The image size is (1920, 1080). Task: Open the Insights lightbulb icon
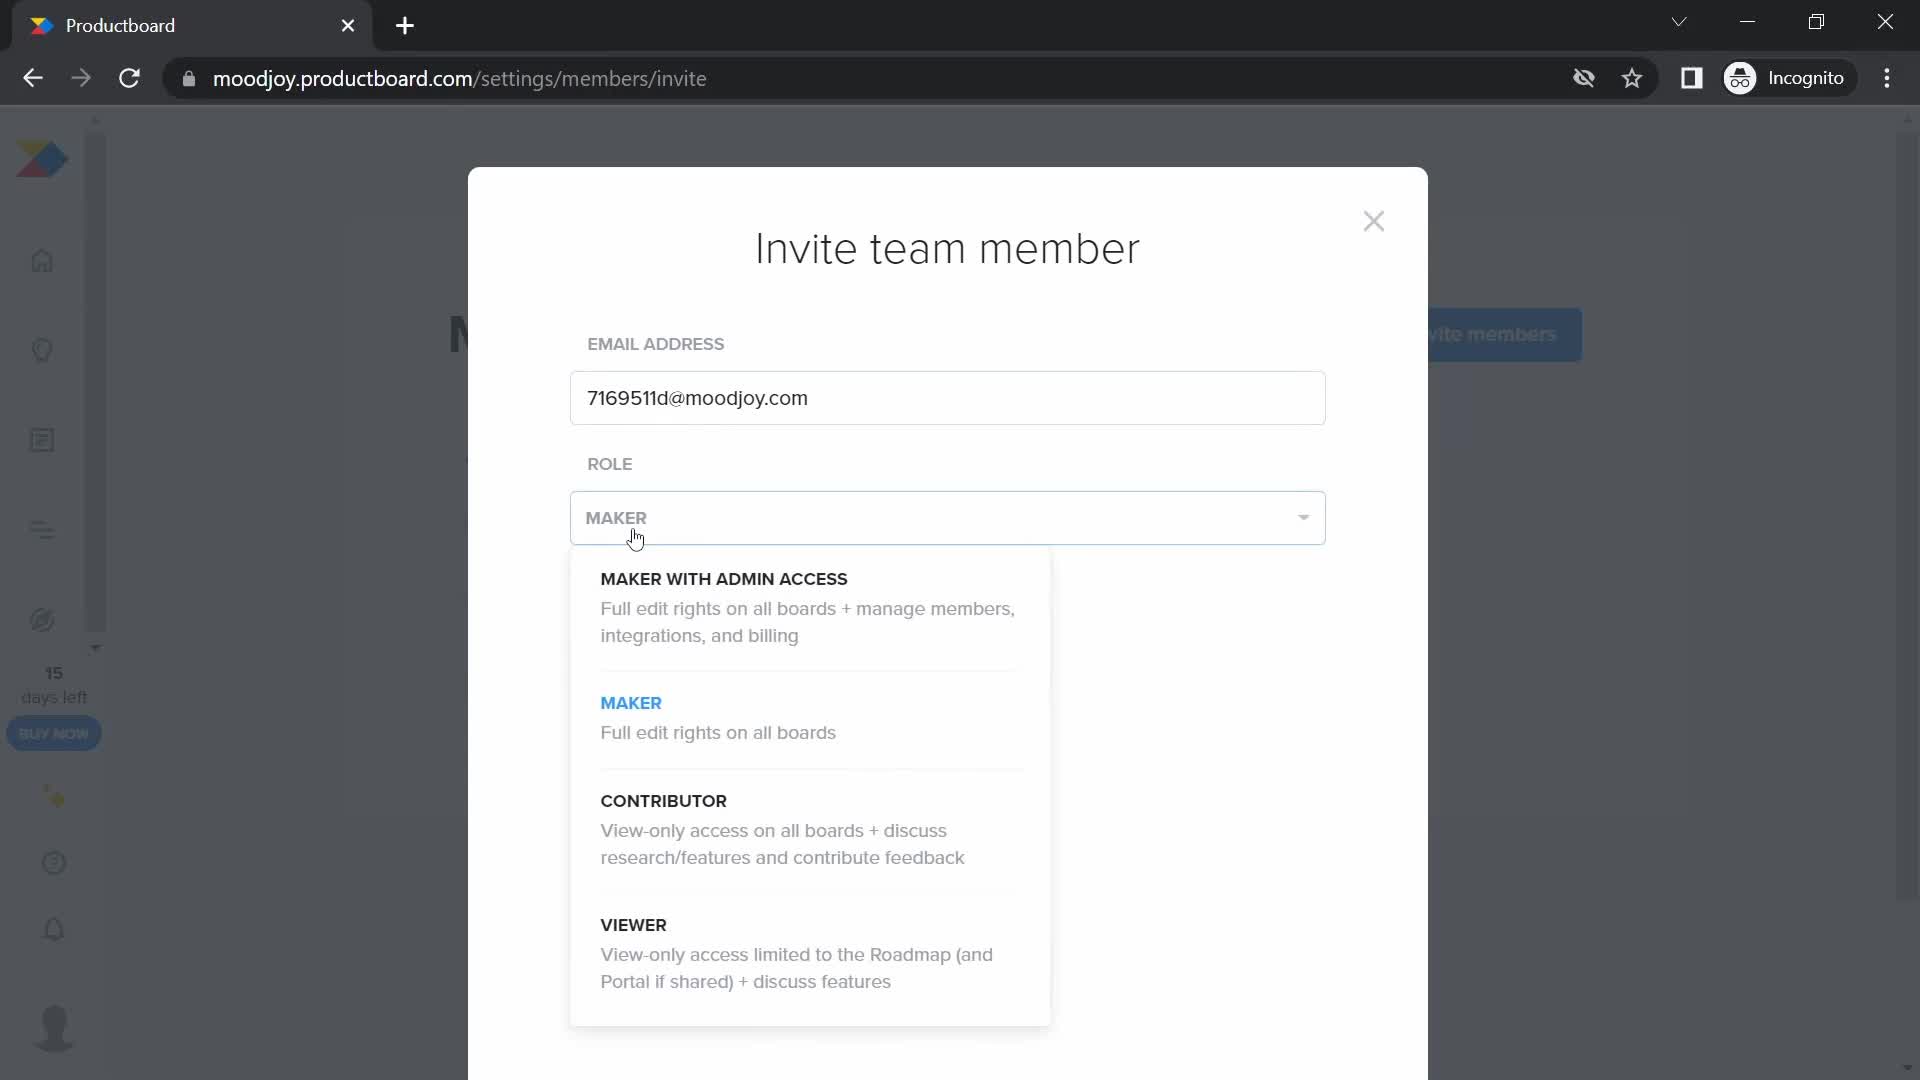pos(42,351)
